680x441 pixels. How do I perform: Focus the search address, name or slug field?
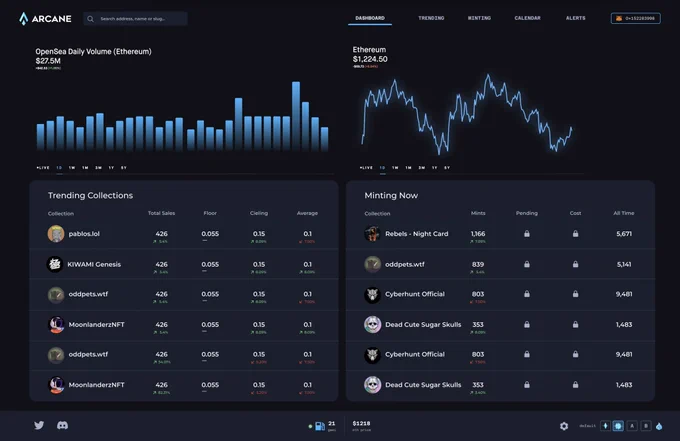[x=135, y=19]
